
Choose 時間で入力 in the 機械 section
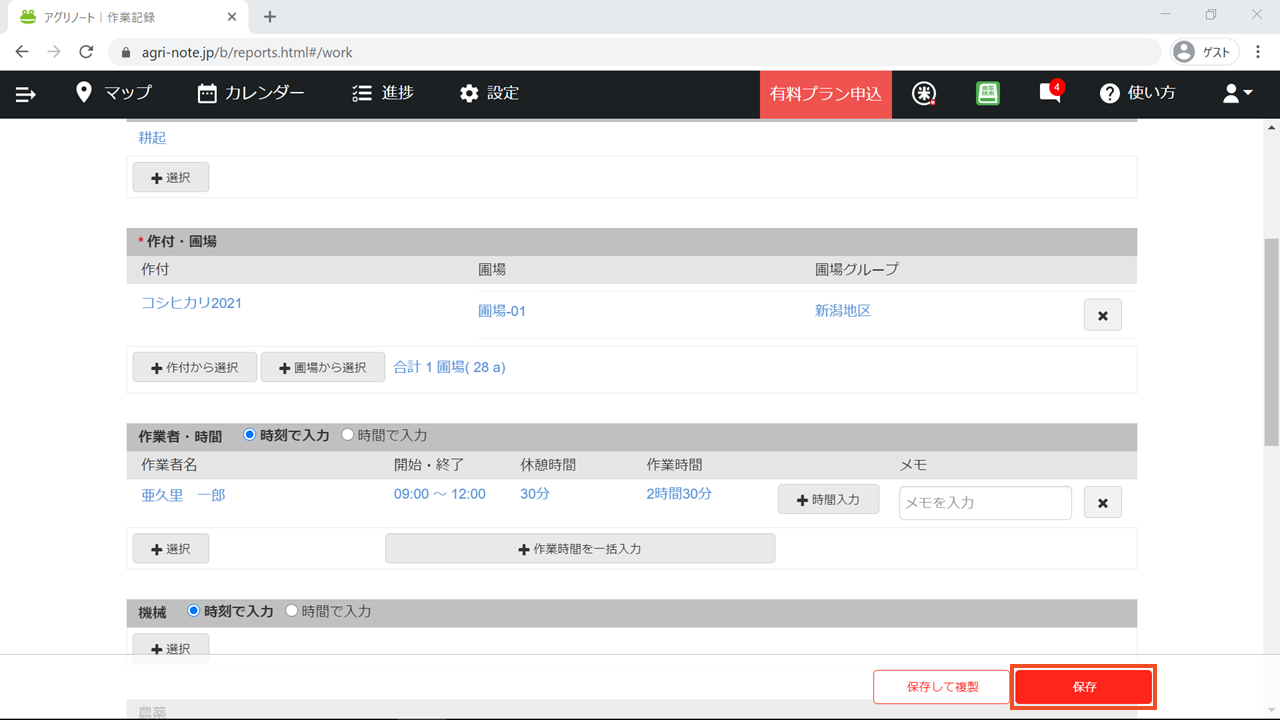tap(292, 610)
